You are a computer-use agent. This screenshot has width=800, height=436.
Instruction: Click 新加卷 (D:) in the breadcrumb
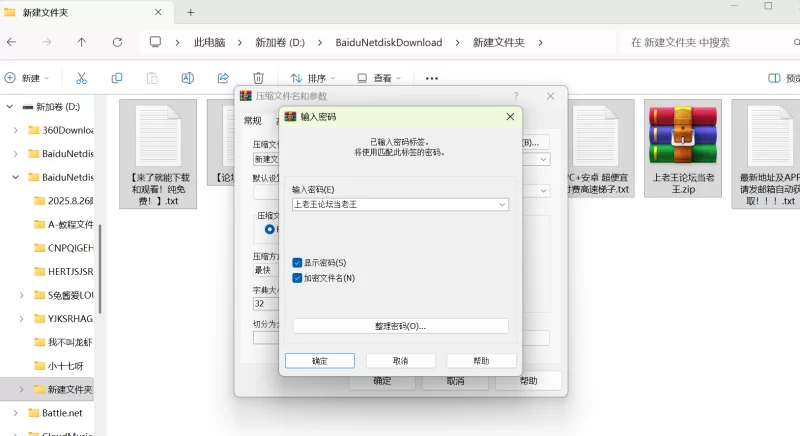(280, 42)
